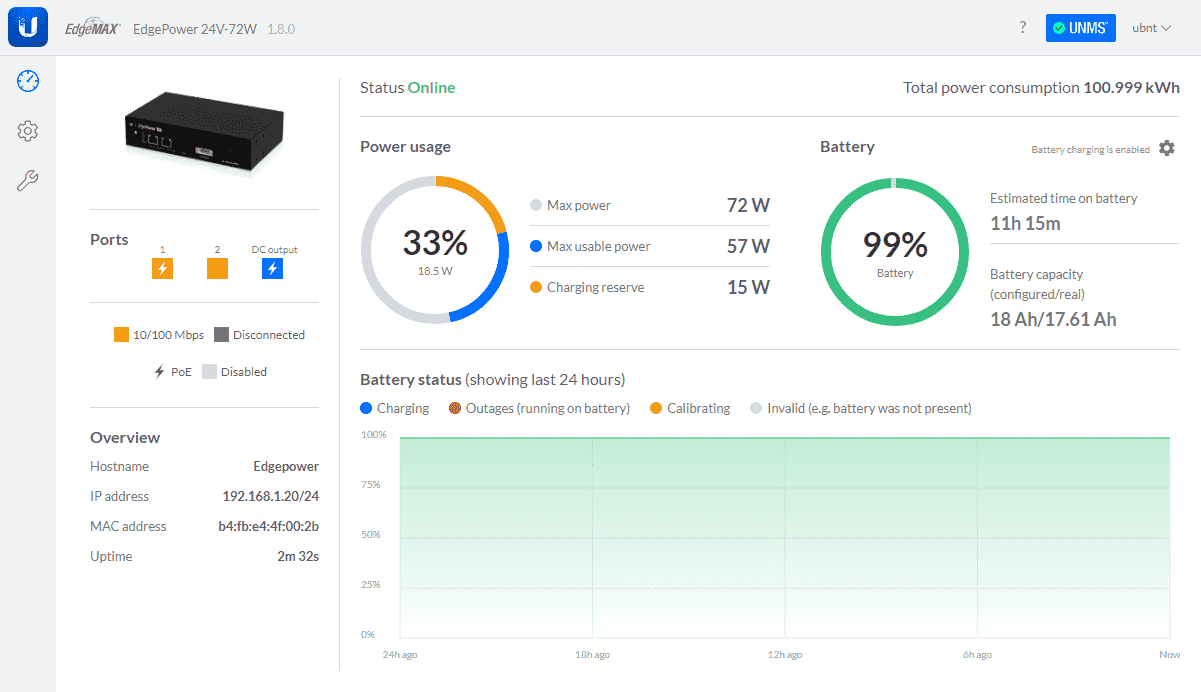Open the settings gear in sidebar
Viewport: 1201px width, 692px height.
click(x=28, y=131)
